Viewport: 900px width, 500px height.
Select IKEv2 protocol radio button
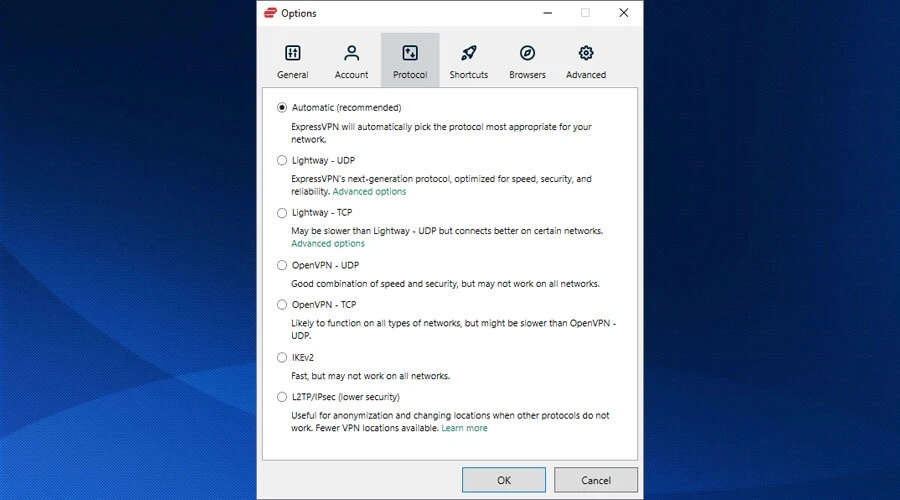click(282, 357)
